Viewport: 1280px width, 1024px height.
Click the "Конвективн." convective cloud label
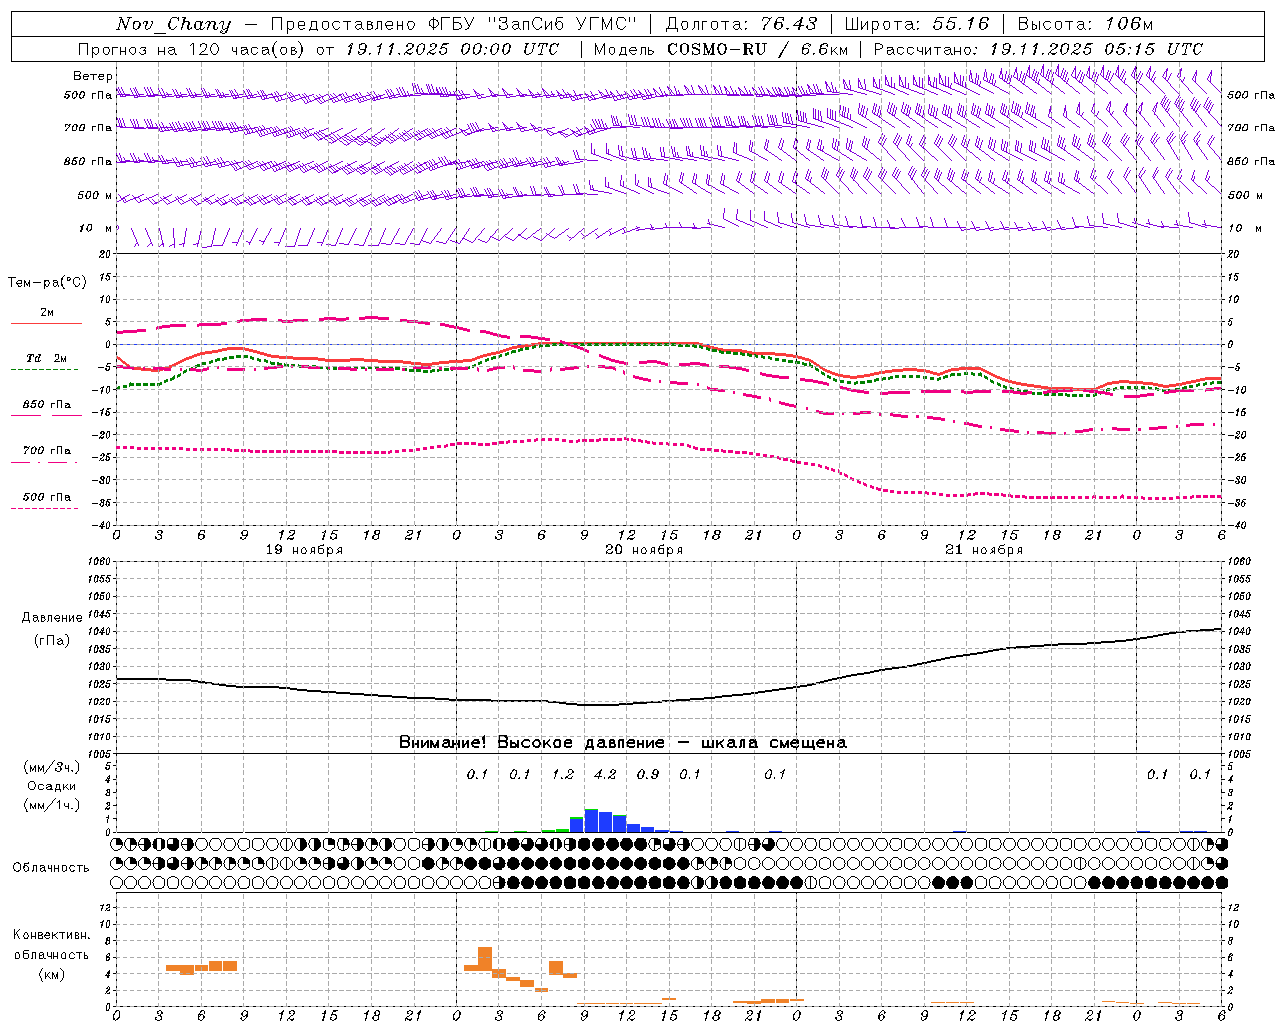click(x=51, y=935)
